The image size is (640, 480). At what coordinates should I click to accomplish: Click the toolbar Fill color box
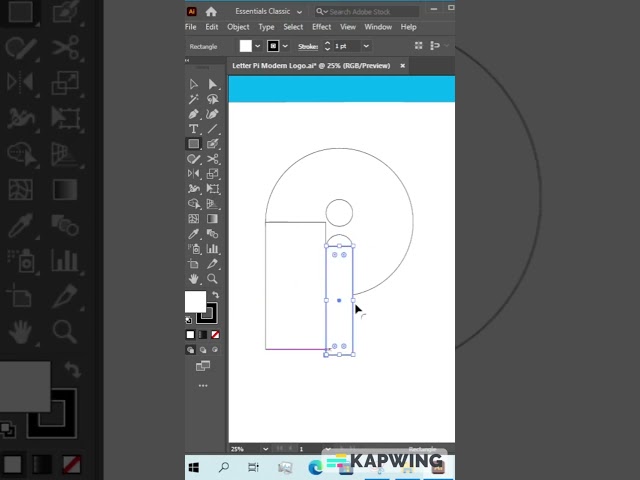click(x=196, y=302)
